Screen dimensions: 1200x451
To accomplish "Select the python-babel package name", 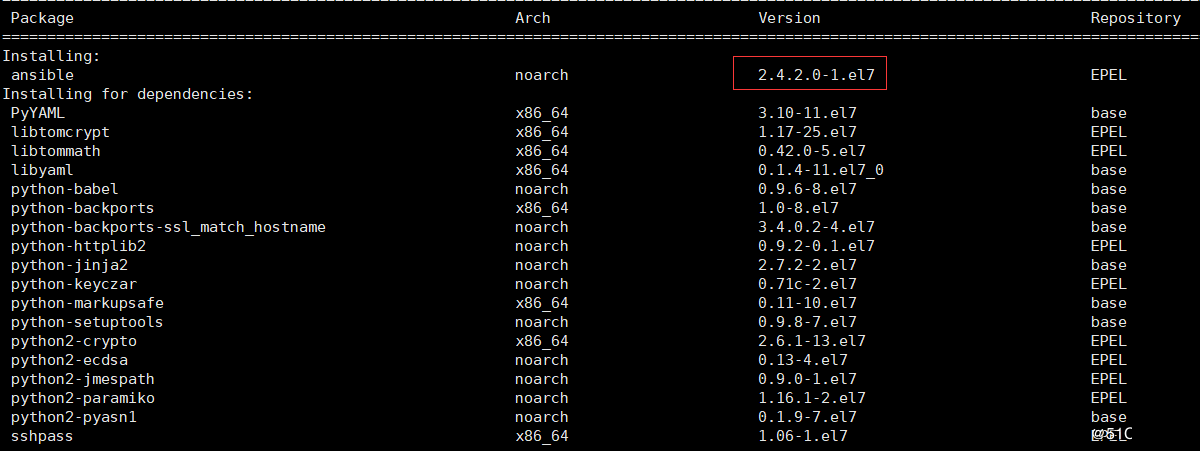I will [65, 189].
